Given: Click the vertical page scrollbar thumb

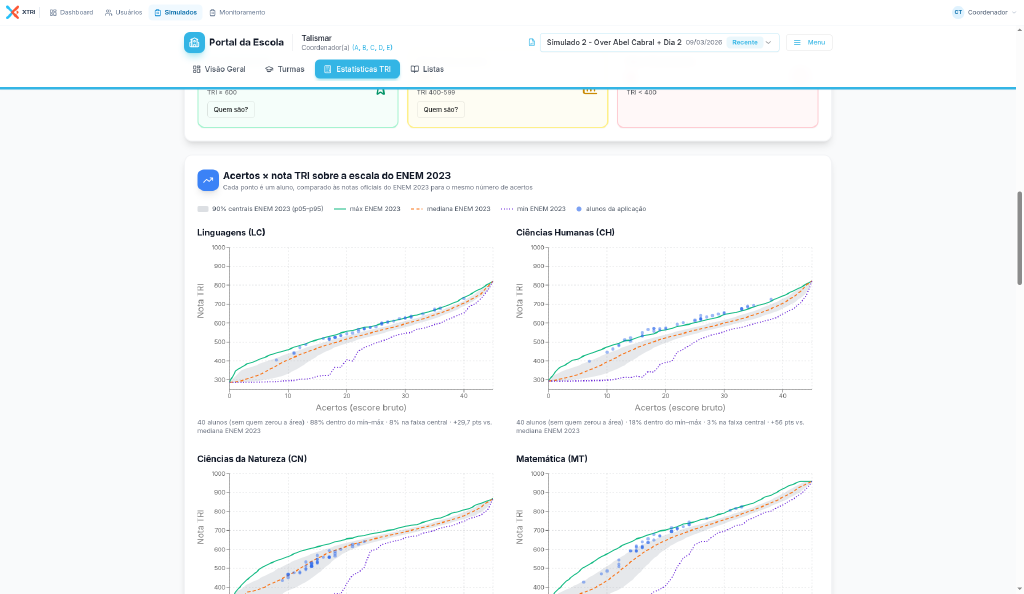Looking at the screenshot, I should (x=1019, y=238).
